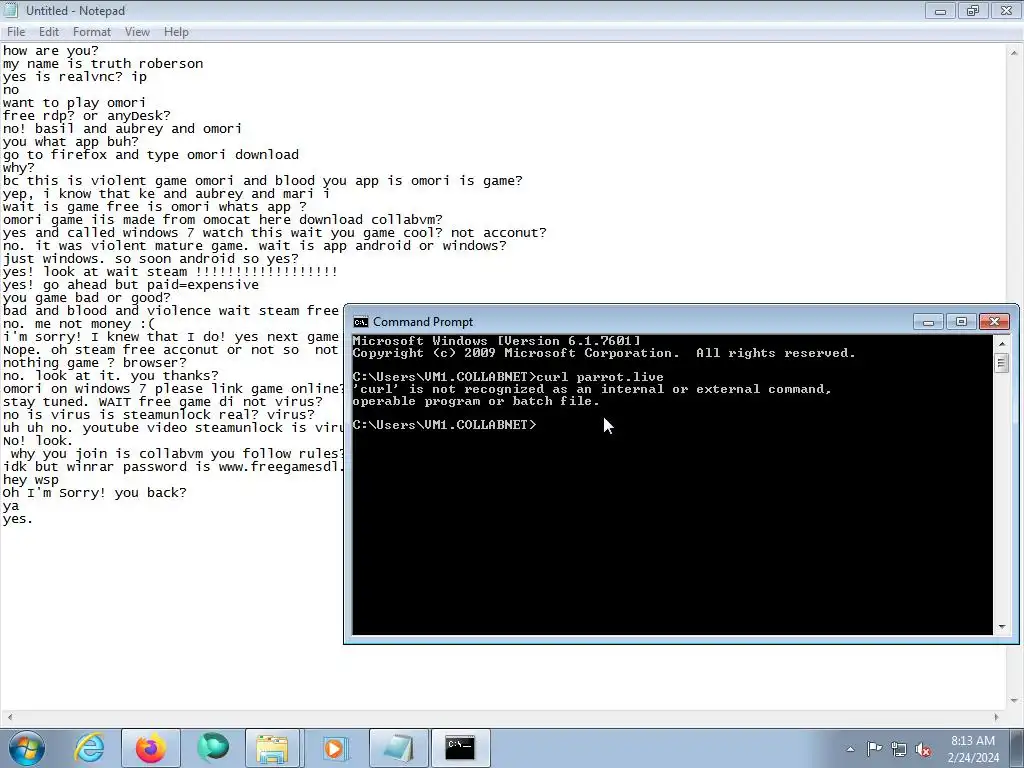
Task: Click the Command Prompt scrollbar thumb
Action: 1002,362
